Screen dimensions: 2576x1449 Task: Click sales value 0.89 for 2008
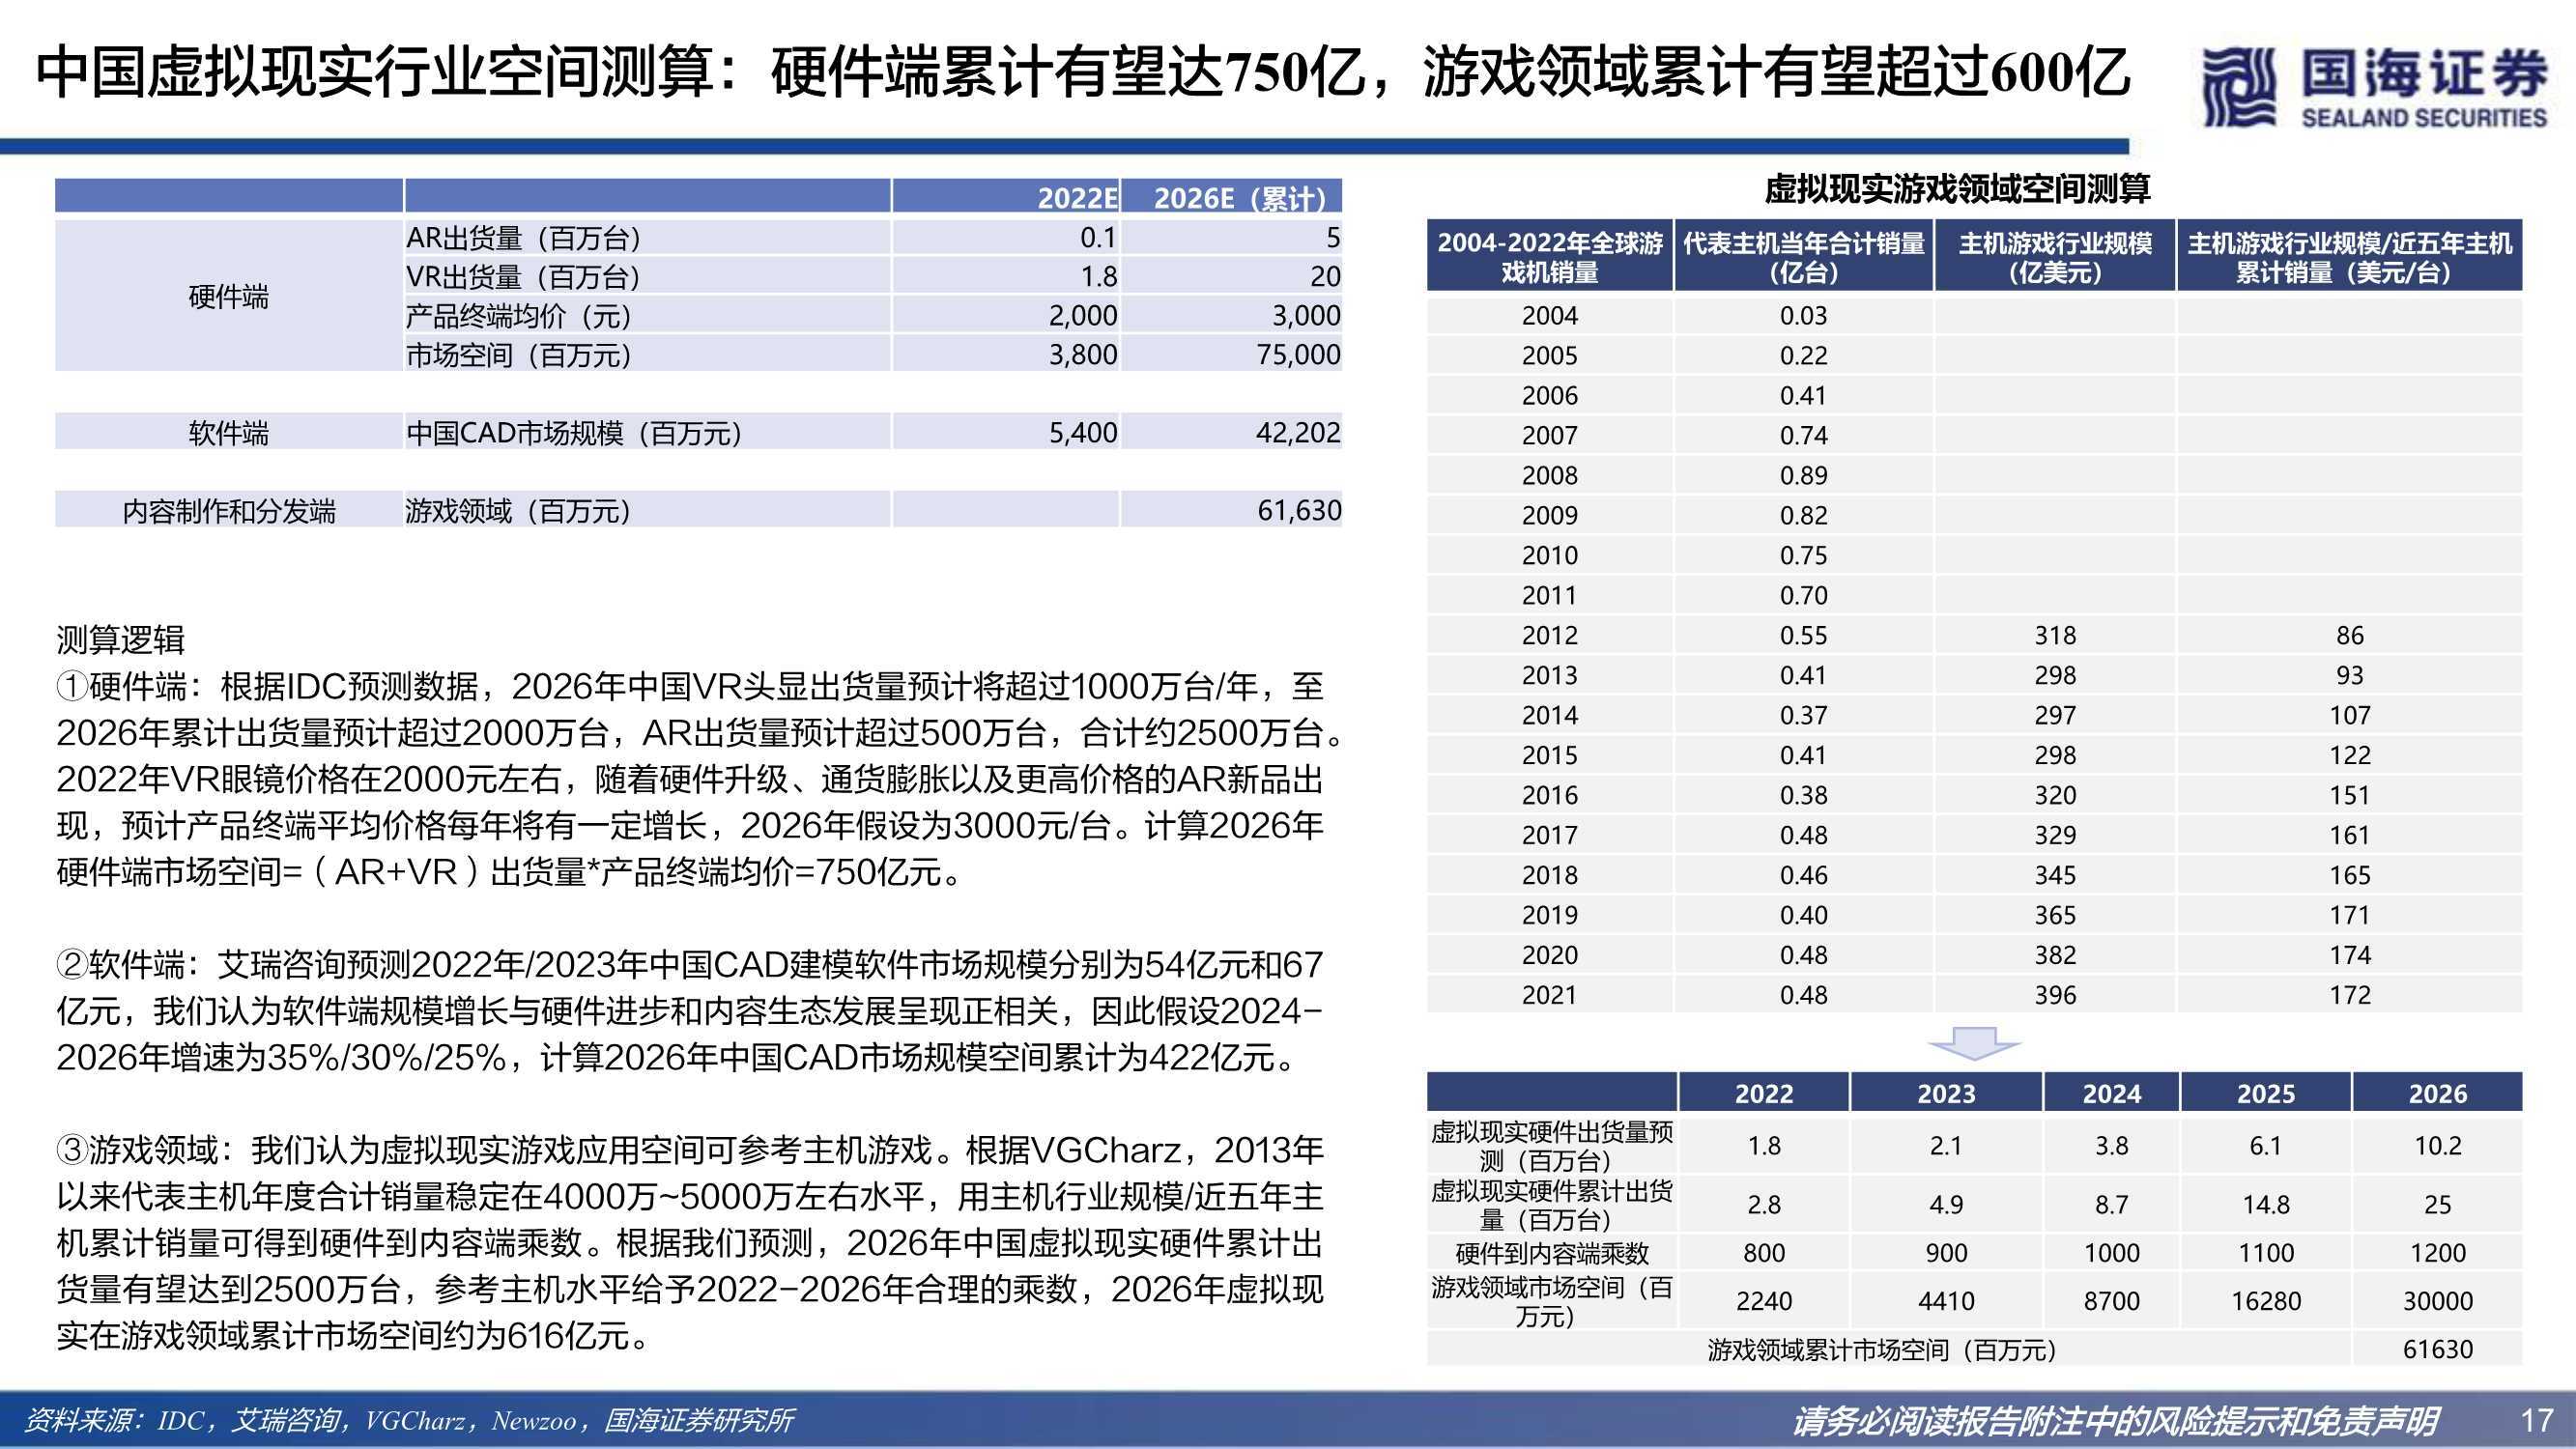[x=1803, y=476]
